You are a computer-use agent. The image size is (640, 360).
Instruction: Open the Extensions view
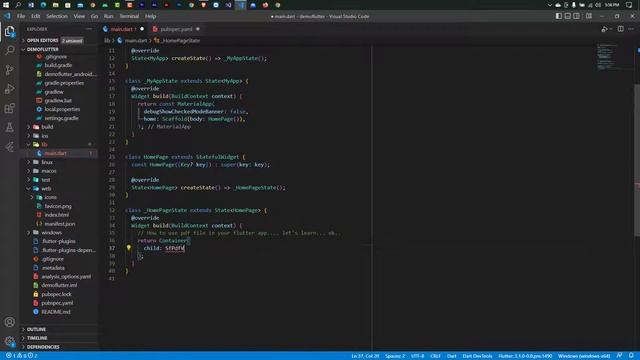click(x=9, y=108)
